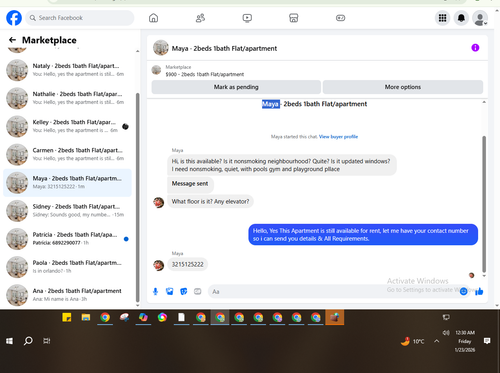Click the back arrow beside Marketplace
This screenshot has height=373, width=500.
pyautogui.click(x=12, y=40)
